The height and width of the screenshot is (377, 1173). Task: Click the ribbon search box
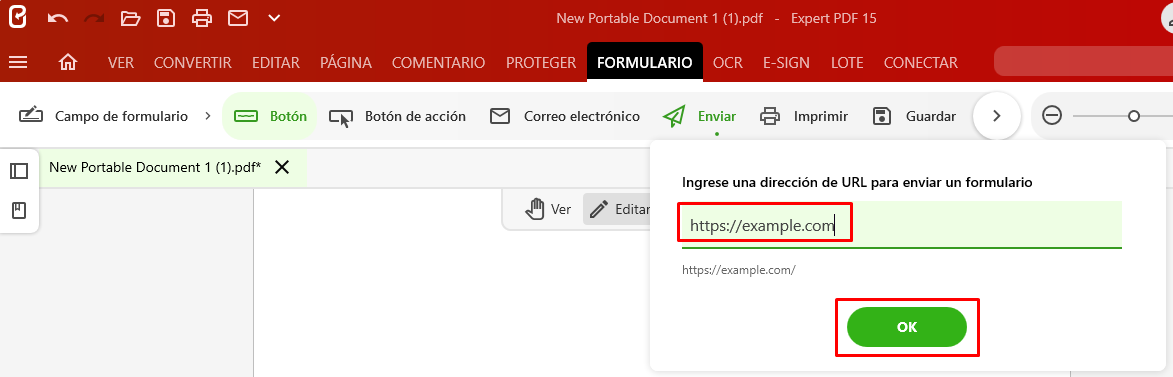tap(1083, 61)
